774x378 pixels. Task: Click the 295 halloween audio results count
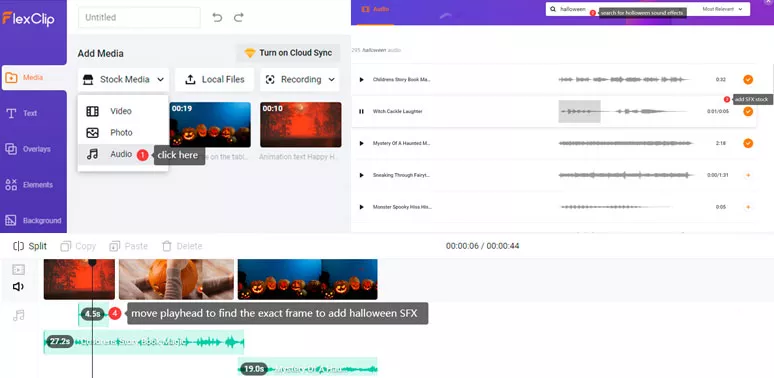coord(376,50)
